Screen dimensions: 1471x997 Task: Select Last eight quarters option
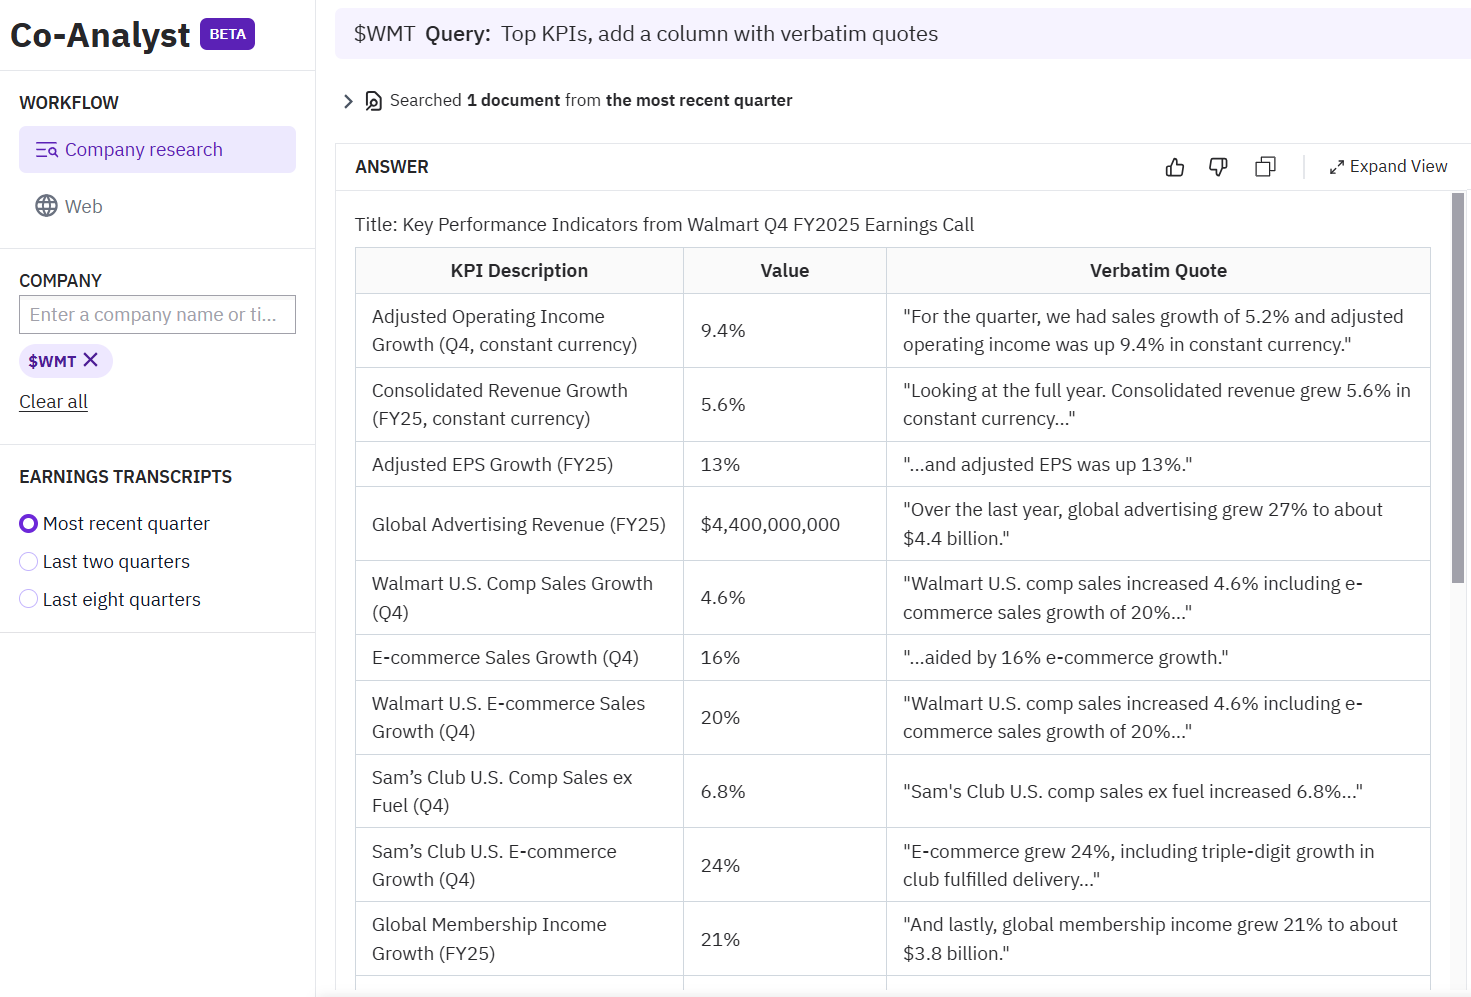(x=29, y=600)
